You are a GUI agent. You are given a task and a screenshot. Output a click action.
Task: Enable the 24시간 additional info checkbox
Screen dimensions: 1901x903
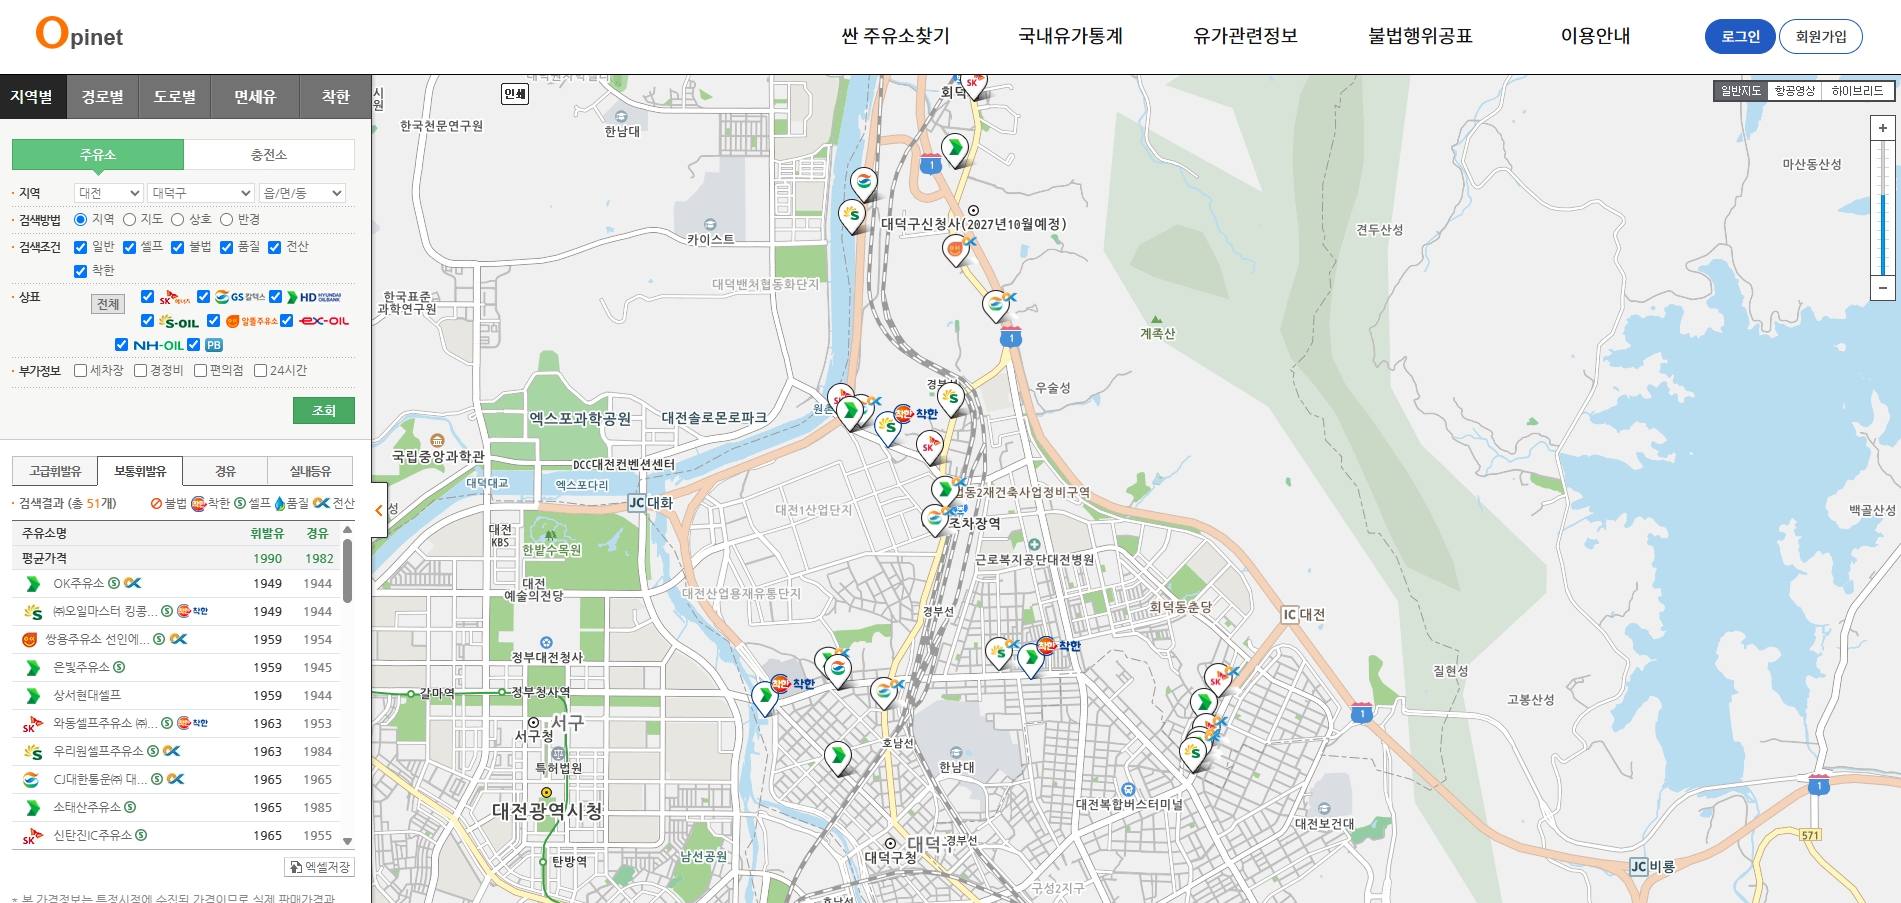(261, 371)
